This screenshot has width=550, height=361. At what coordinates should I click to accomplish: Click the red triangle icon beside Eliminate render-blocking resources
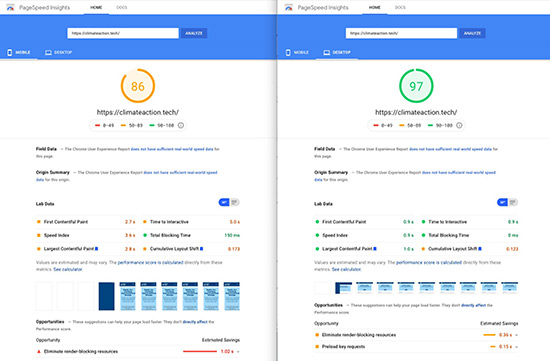coord(39,352)
